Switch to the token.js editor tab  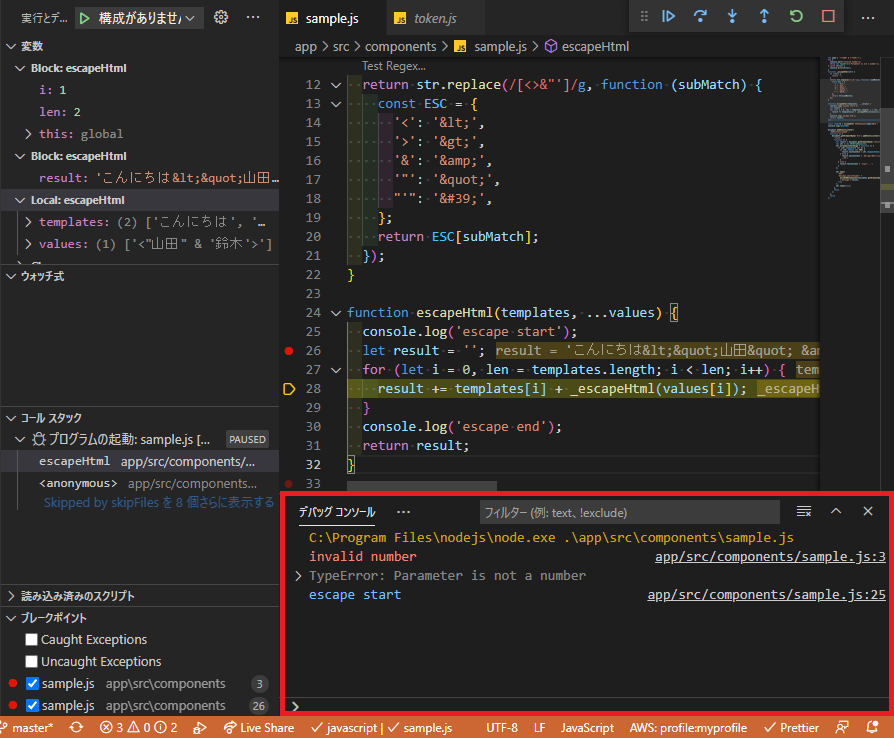(434, 18)
